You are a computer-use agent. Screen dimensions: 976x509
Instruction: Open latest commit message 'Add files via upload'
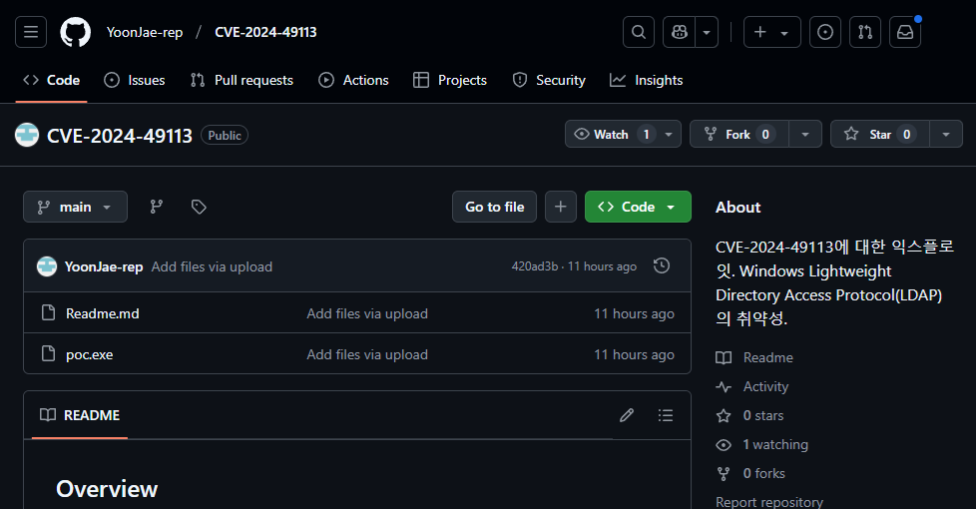pos(212,266)
